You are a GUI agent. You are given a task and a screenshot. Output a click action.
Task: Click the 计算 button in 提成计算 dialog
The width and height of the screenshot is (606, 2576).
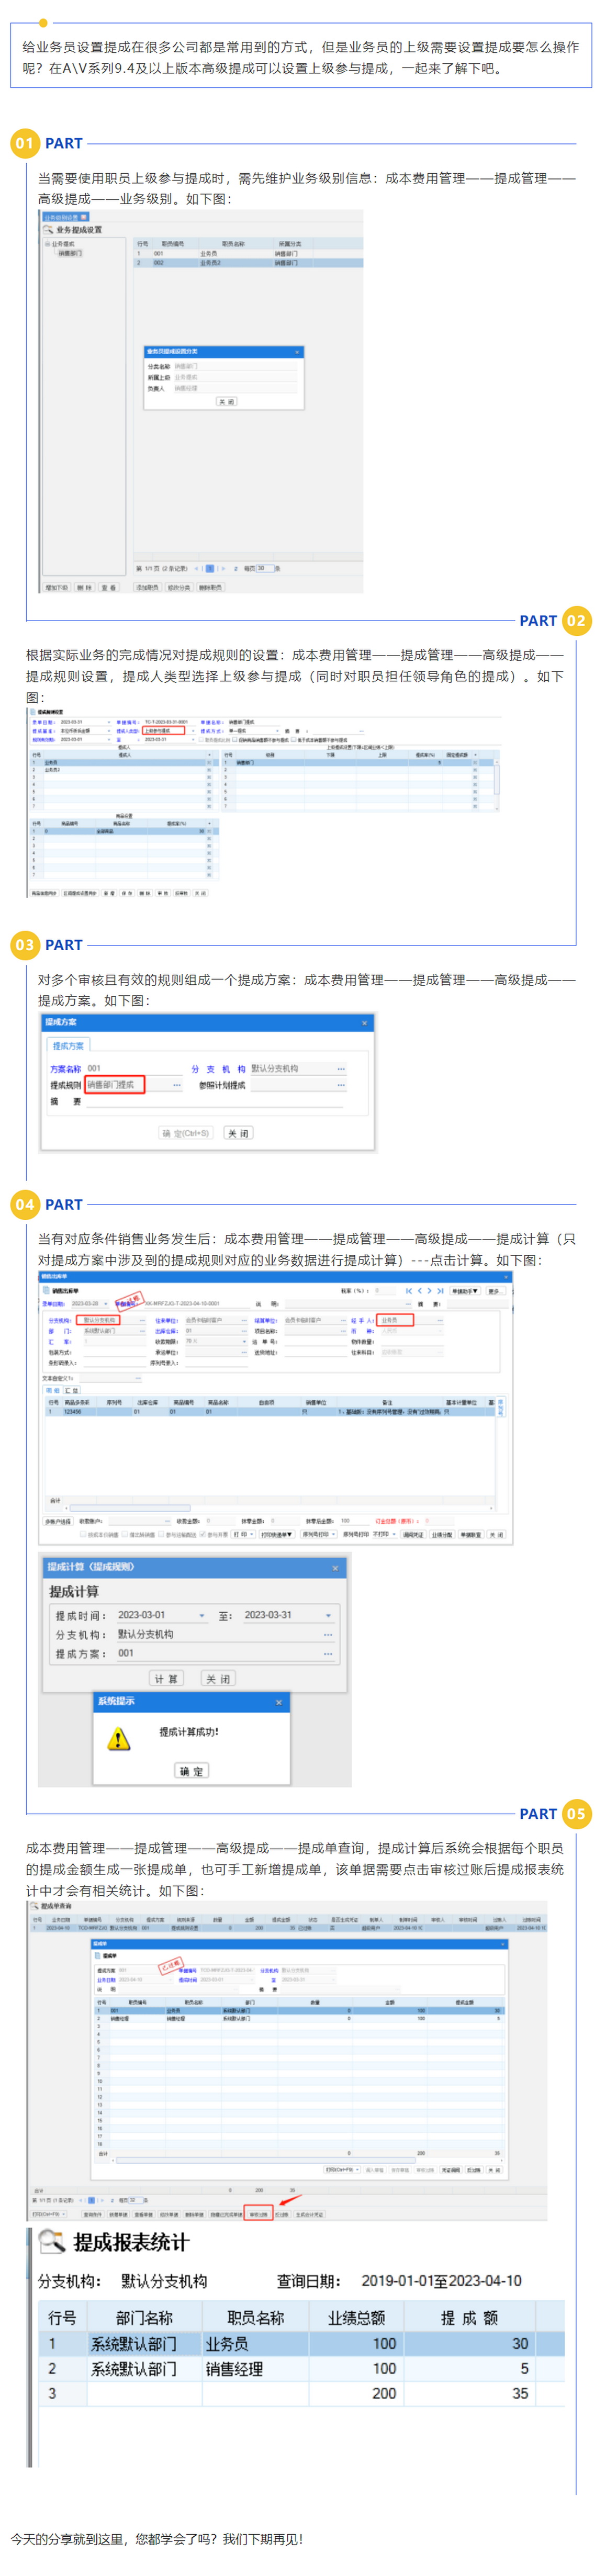166,1679
